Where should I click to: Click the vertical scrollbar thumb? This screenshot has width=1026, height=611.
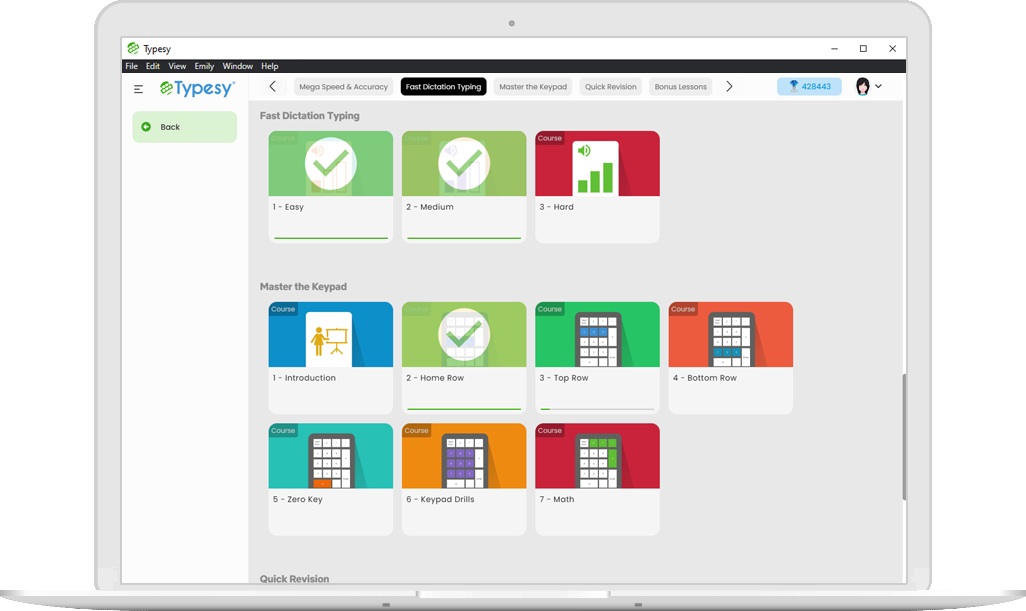pyautogui.click(x=904, y=437)
